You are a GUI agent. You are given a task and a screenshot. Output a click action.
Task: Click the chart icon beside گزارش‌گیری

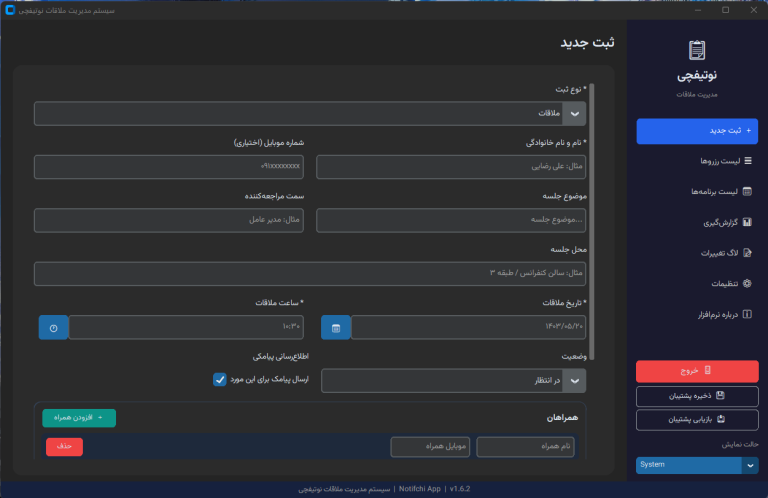coord(747,222)
